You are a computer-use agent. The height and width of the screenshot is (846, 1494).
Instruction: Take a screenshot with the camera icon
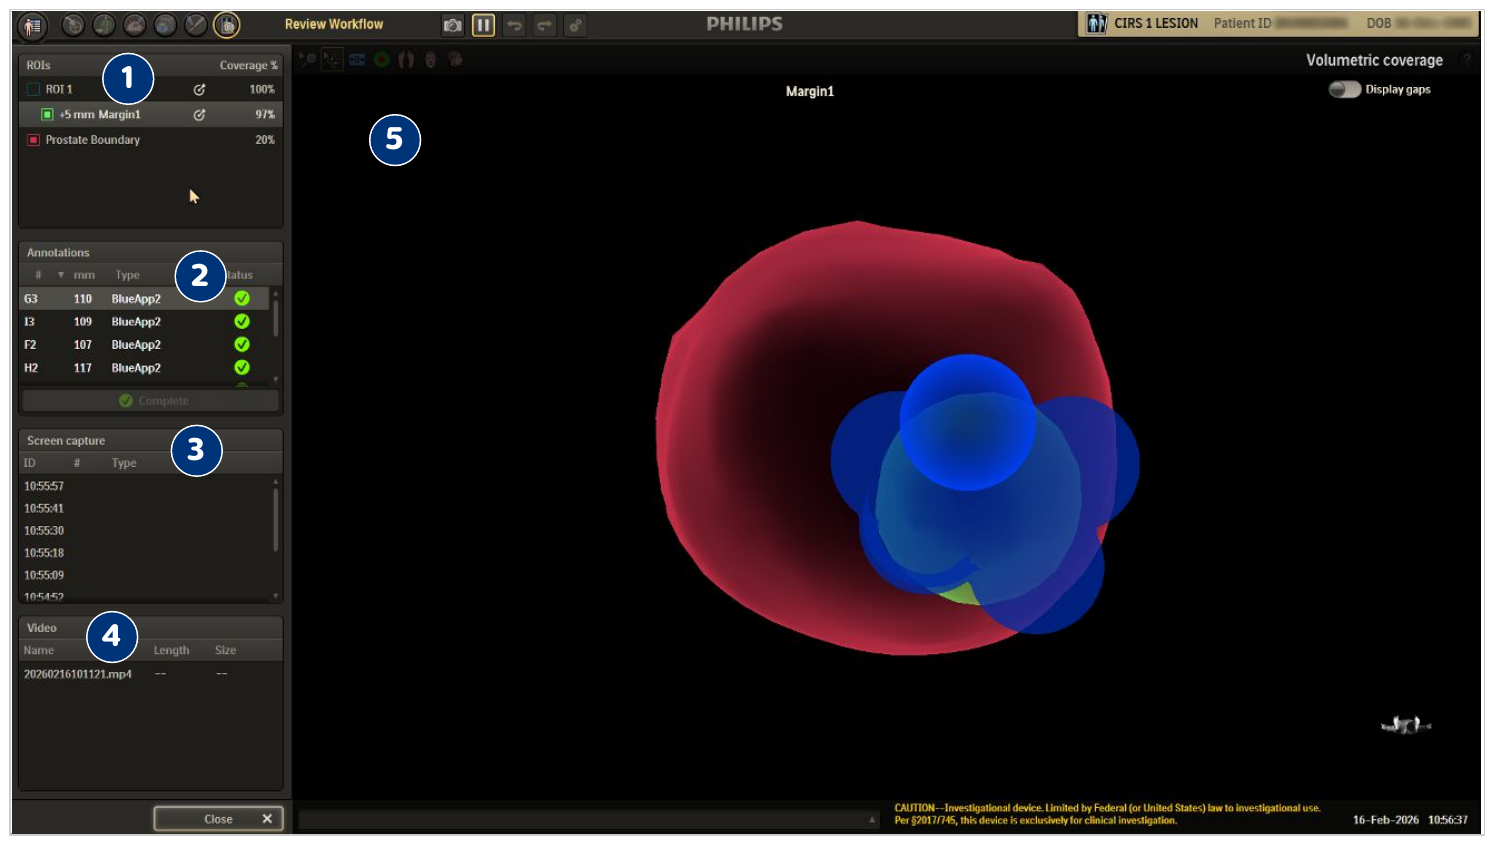point(453,25)
